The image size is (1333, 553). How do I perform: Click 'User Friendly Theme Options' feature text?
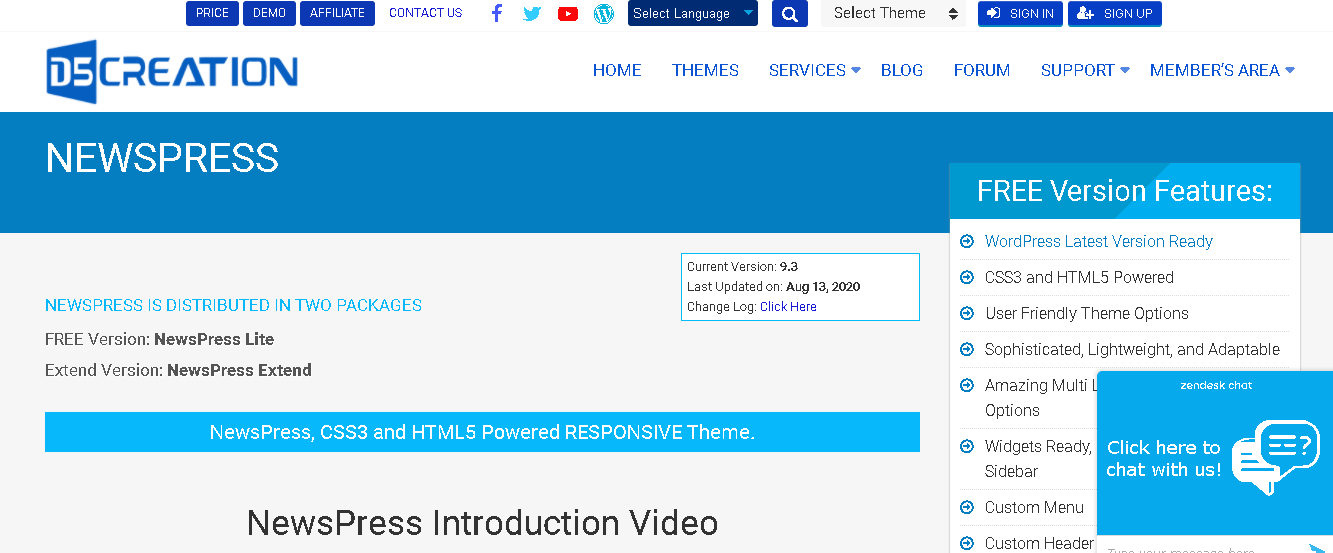[x=1087, y=313]
